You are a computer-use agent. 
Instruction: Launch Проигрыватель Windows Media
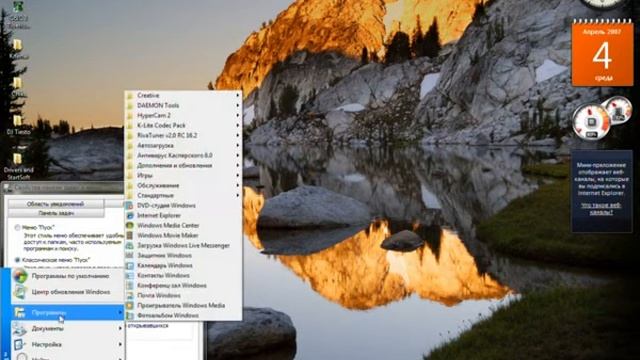[183, 305]
